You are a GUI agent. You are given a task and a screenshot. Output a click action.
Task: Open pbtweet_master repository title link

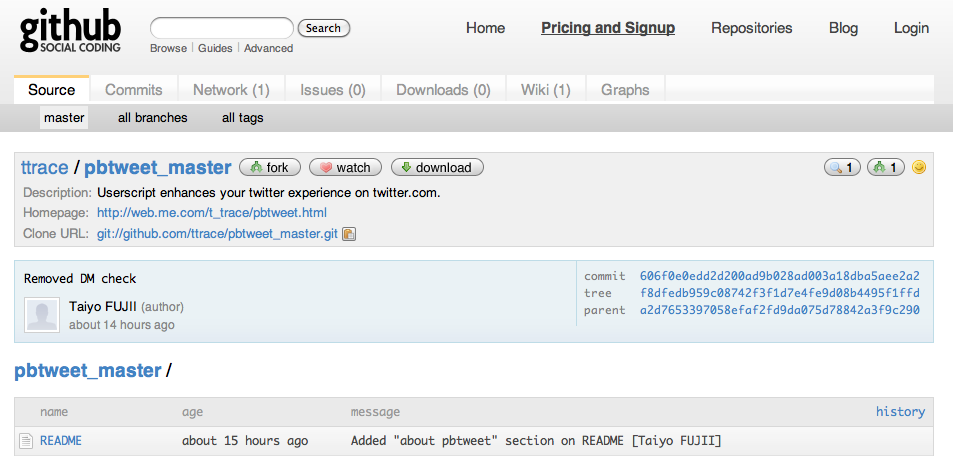point(157,167)
